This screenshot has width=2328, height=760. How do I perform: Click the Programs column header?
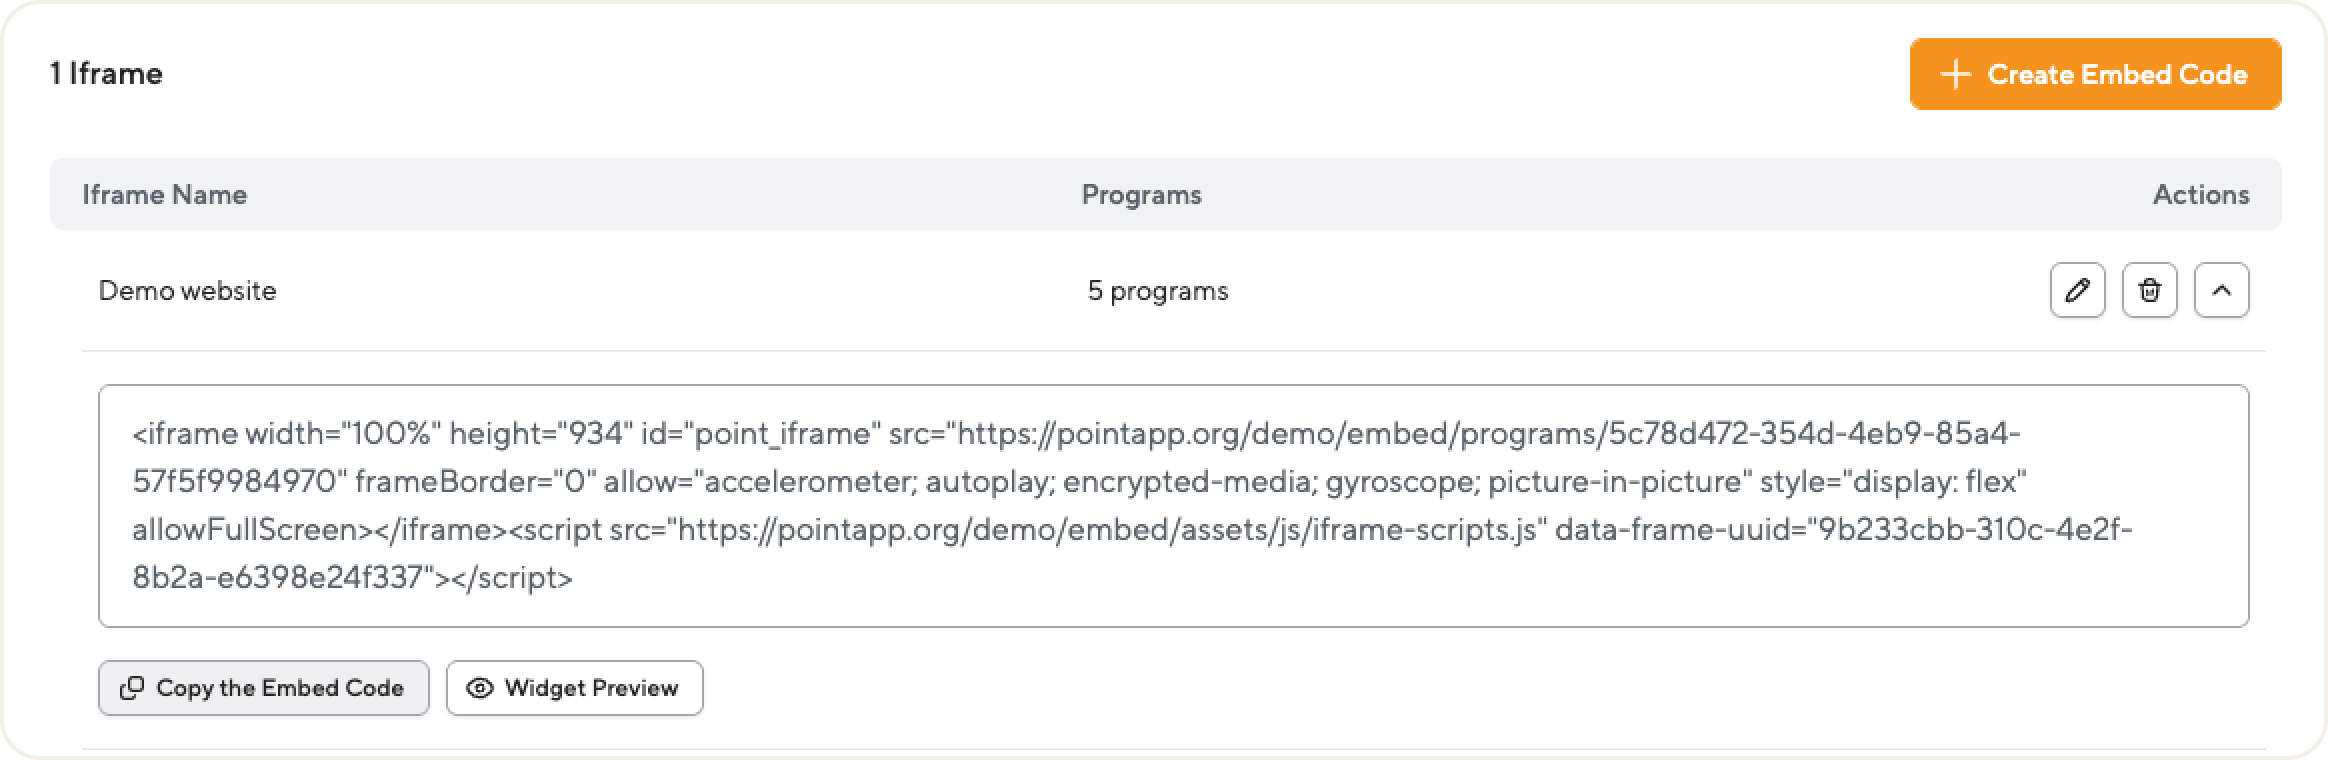pyautogui.click(x=1141, y=194)
